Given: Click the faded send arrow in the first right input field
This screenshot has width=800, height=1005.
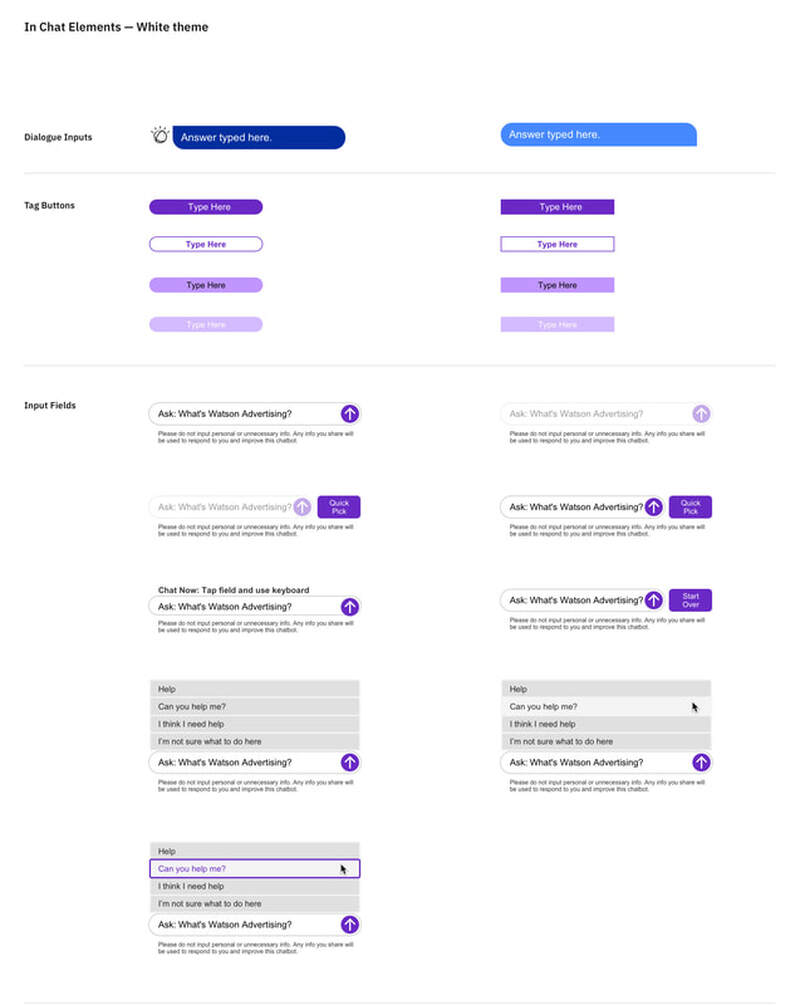Looking at the screenshot, I should [701, 413].
